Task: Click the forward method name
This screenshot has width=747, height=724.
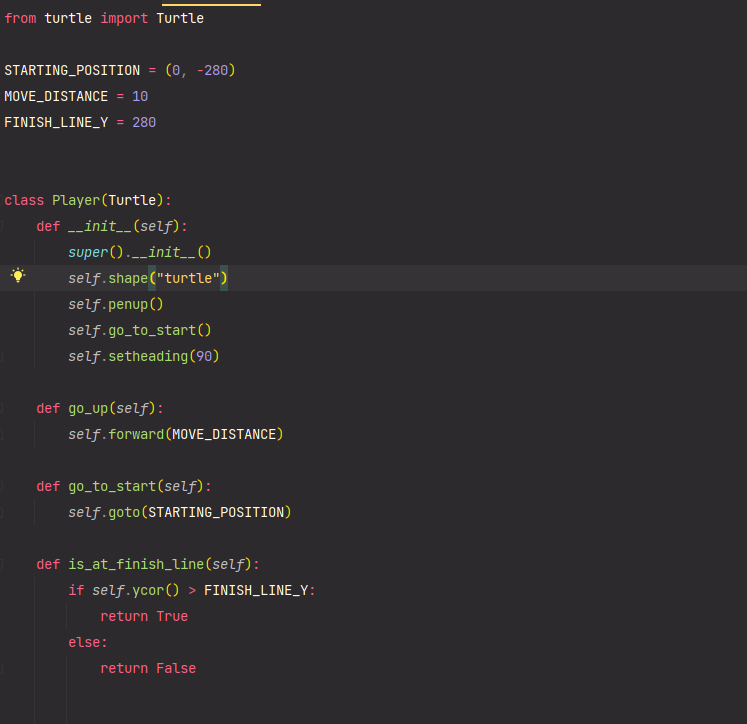Action: tap(136, 434)
